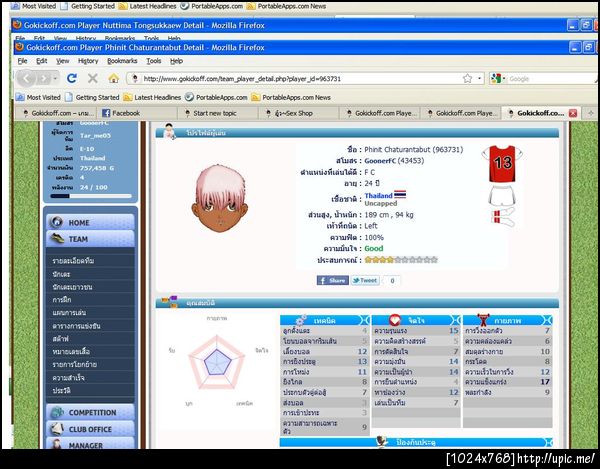600x469 pixels.
Task: Open the back/forward history dropdown arrow
Action: click(55, 79)
